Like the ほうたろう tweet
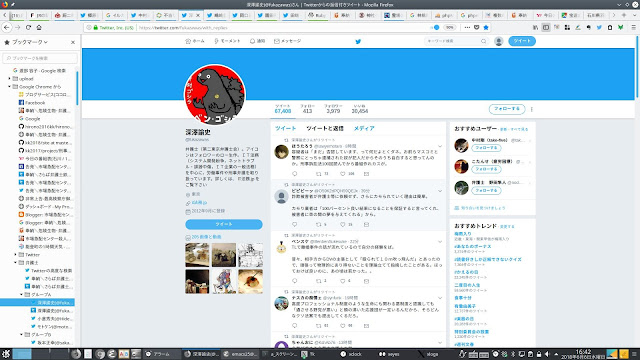Viewport: 640px width, 360px height. (x=343, y=174)
